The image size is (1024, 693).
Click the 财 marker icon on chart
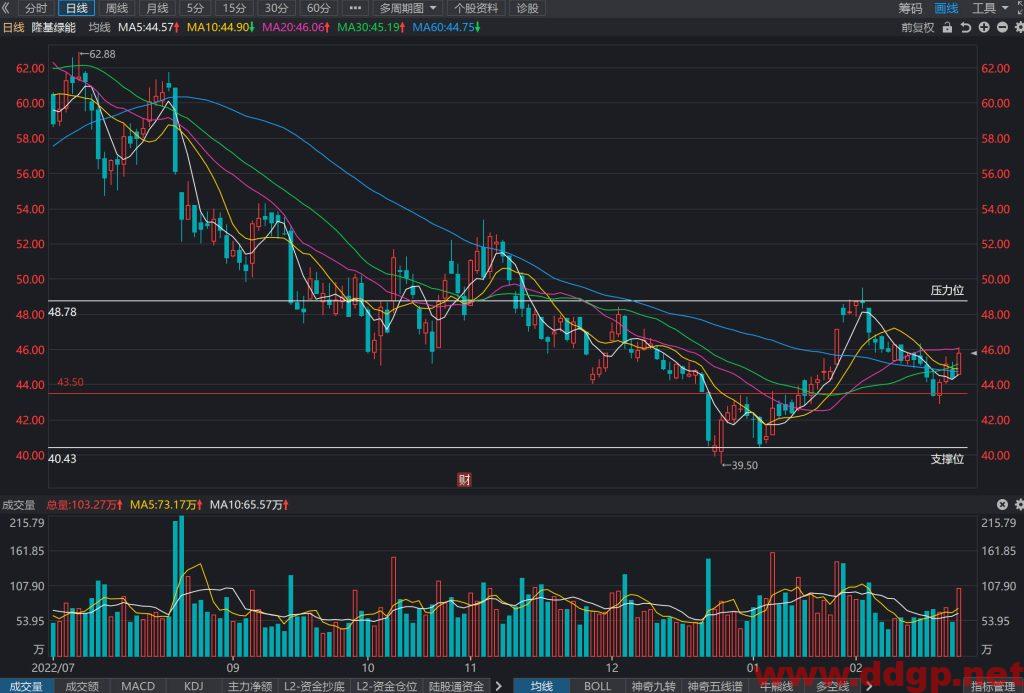point(464,480)
